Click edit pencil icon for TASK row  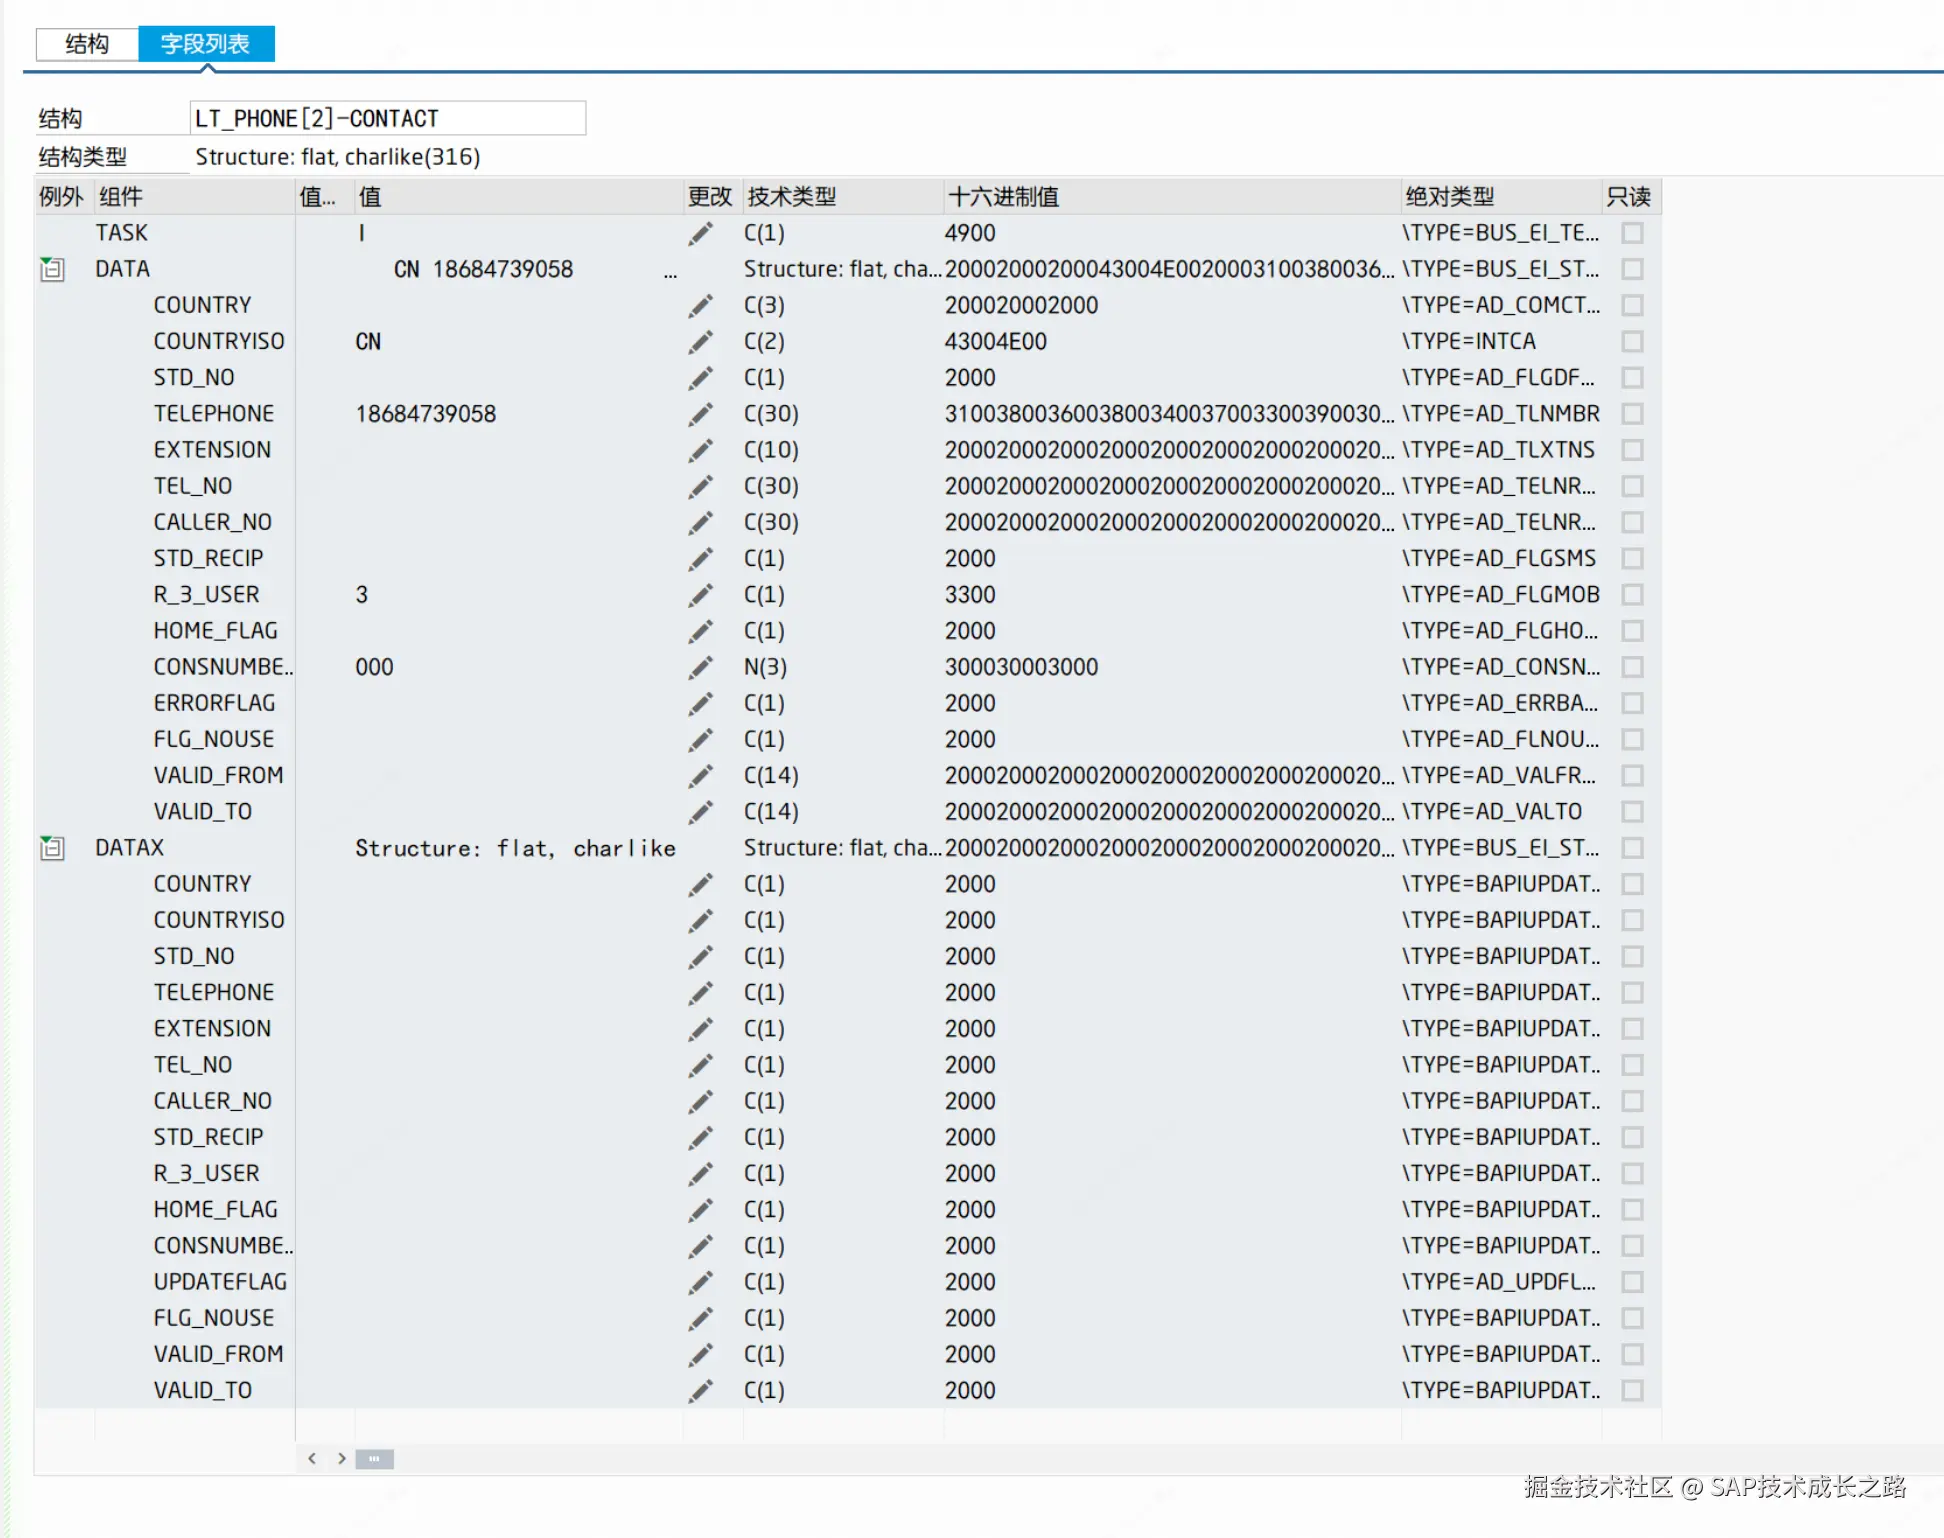pyautogui.click(x=701, y=233)
